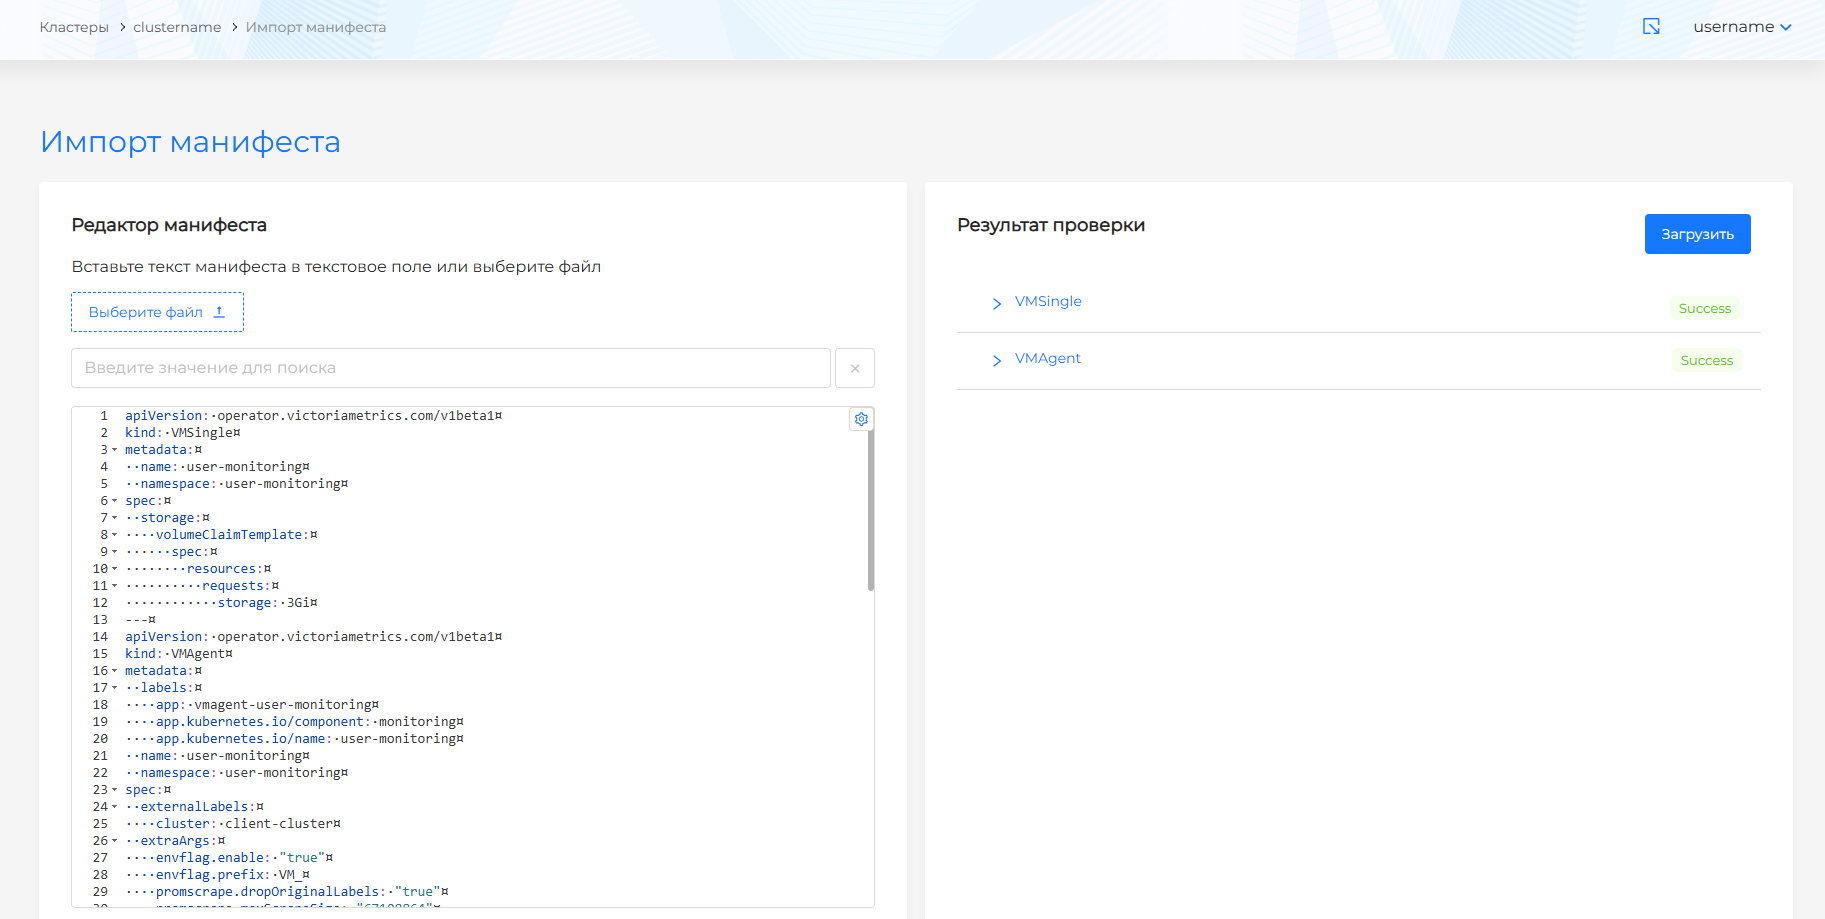Open the username dropdown menu
Screen dimensions: 1825x919
click(x=1741, y=27)
